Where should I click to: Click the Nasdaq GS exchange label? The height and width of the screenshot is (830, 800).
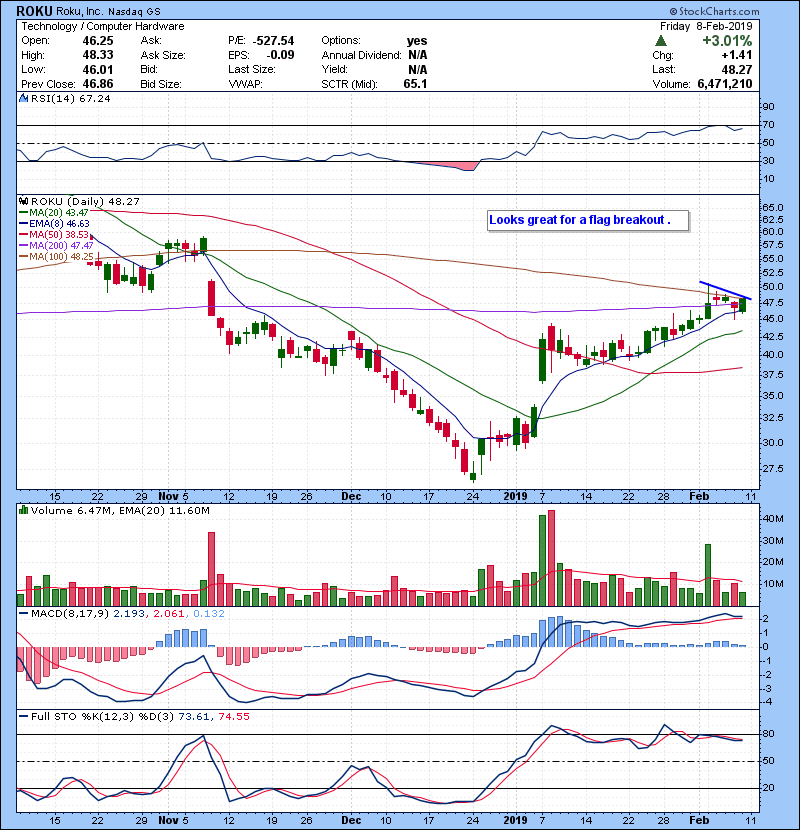134,12
